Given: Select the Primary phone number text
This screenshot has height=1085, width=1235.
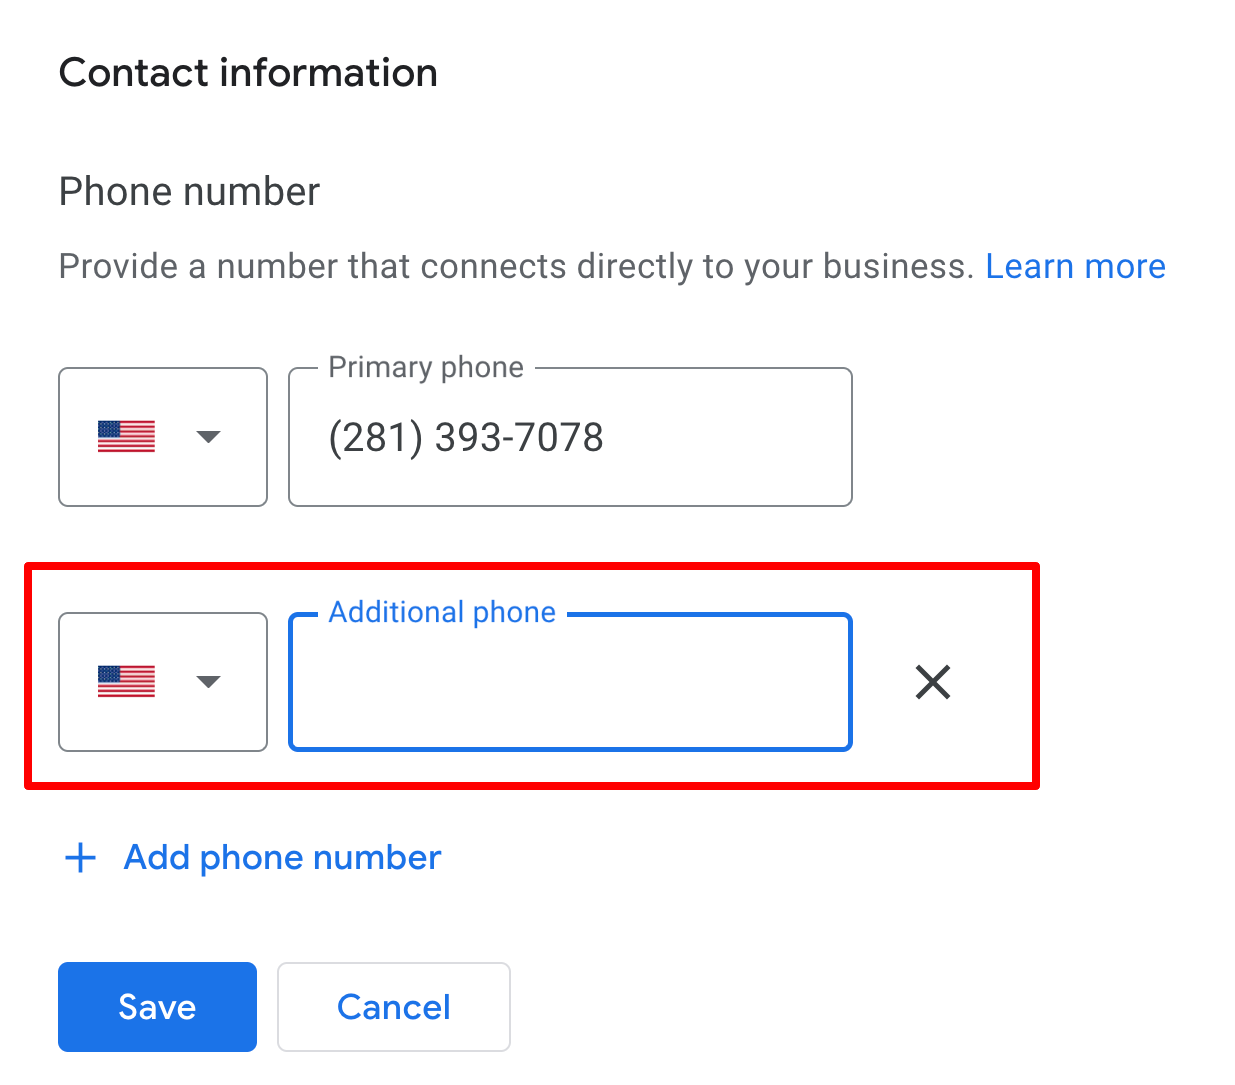Looking at the screenshot, I should (x=466, y=436).
